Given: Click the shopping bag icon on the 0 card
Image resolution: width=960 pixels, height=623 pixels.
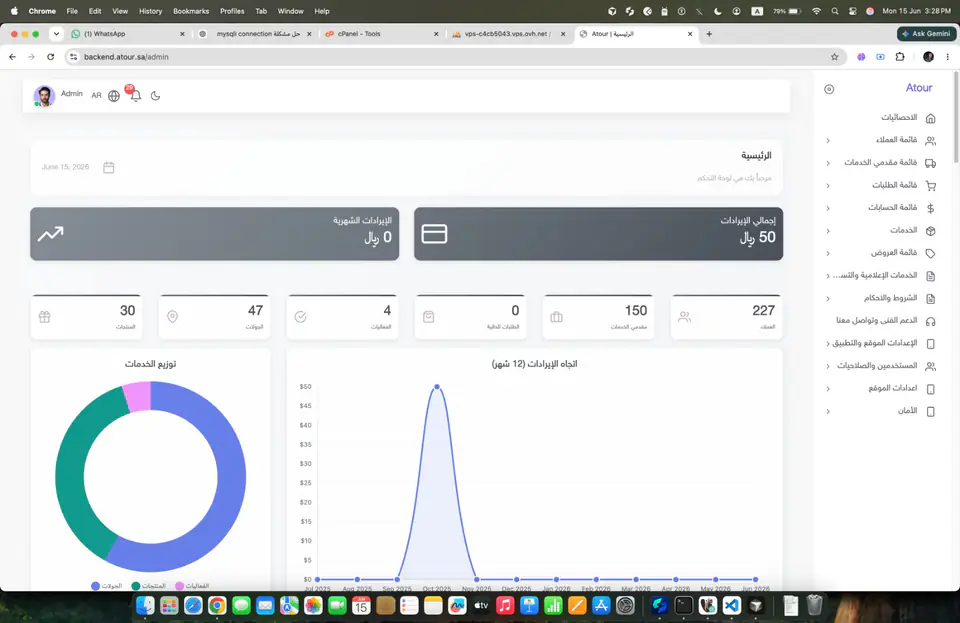Looking at the screenshot, I should 429,317.
